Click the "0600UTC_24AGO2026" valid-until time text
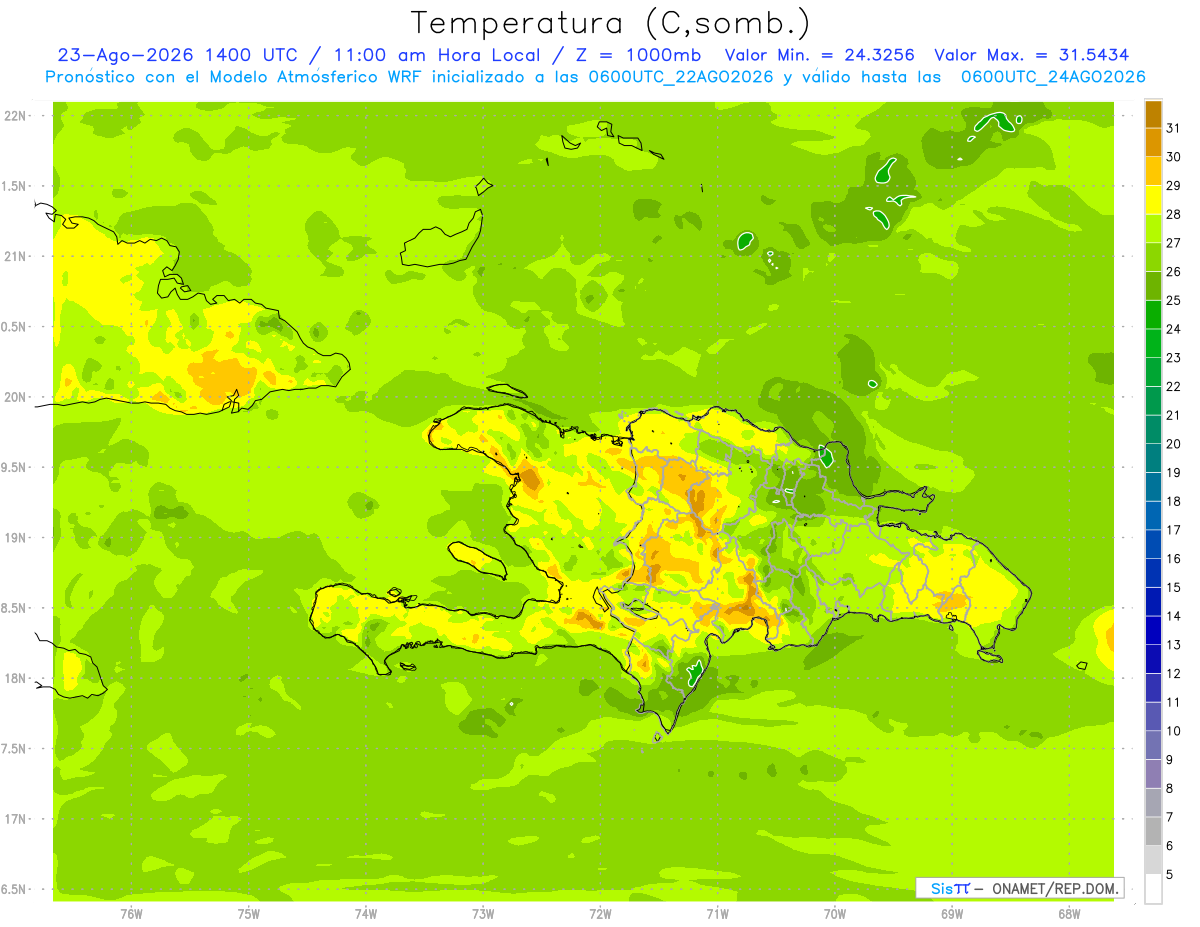The image size is (1200, 927). (1053, 77)
